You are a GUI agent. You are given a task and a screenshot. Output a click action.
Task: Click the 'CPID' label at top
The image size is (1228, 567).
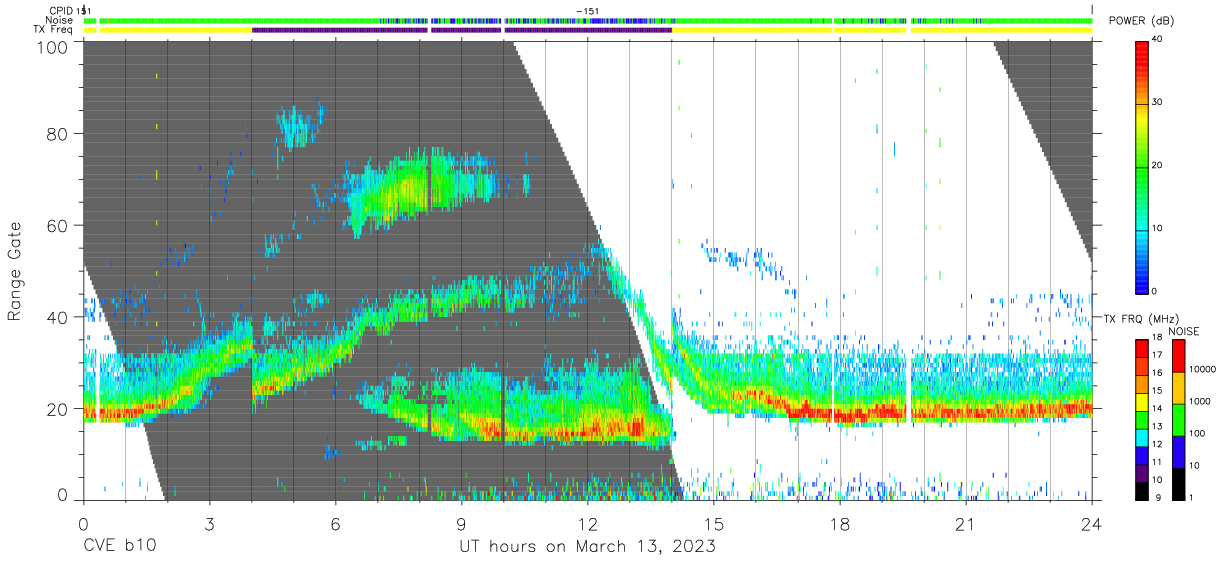pyautogui.click(x=61, y=11)
